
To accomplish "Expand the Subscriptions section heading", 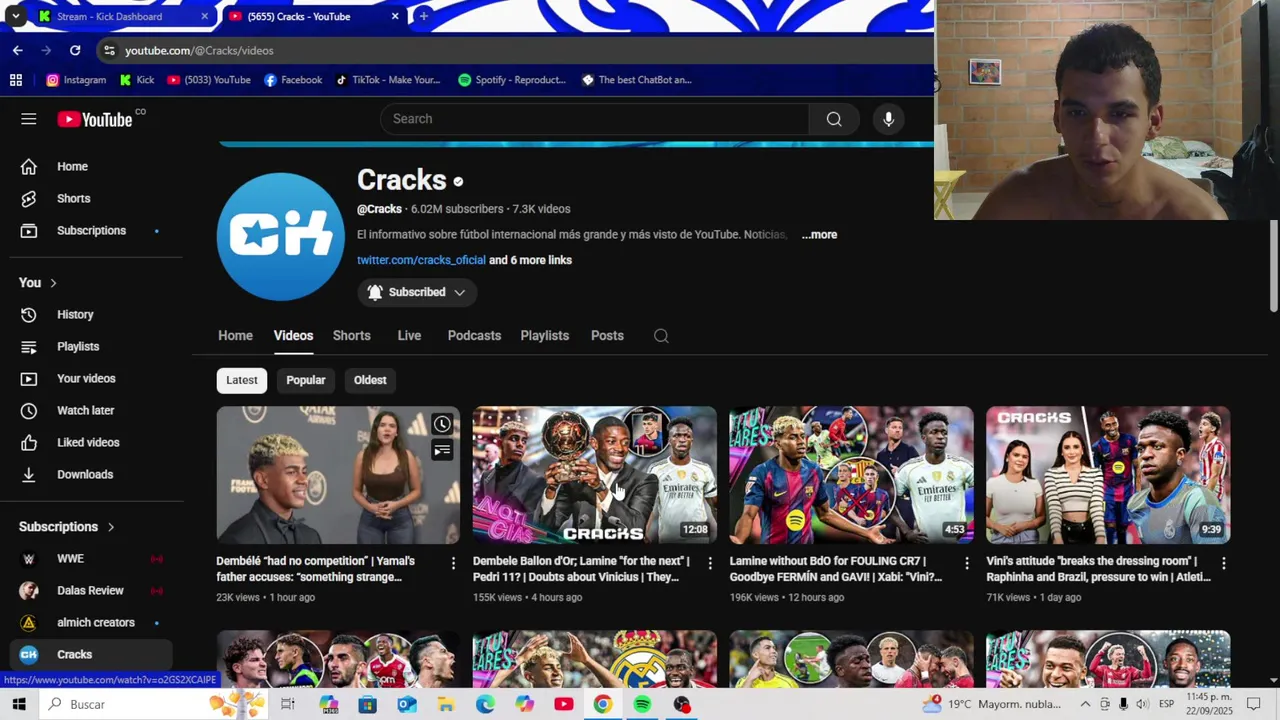I will tap(67, 527).
